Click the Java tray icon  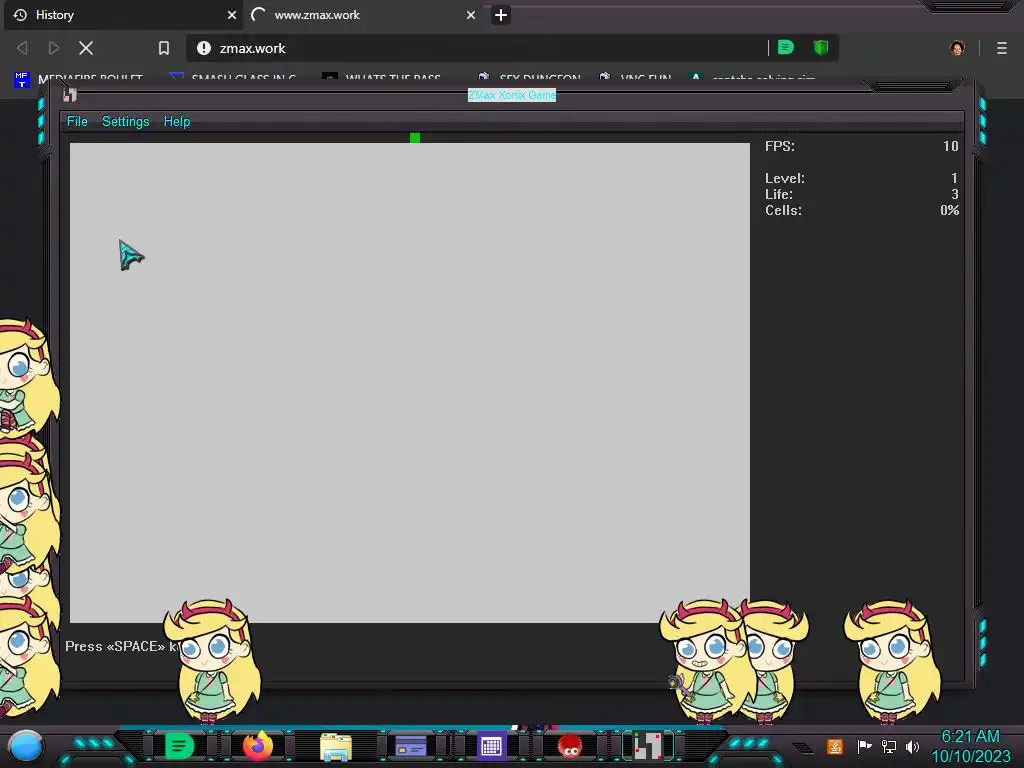pyautogui.click(x=835, y=746)
